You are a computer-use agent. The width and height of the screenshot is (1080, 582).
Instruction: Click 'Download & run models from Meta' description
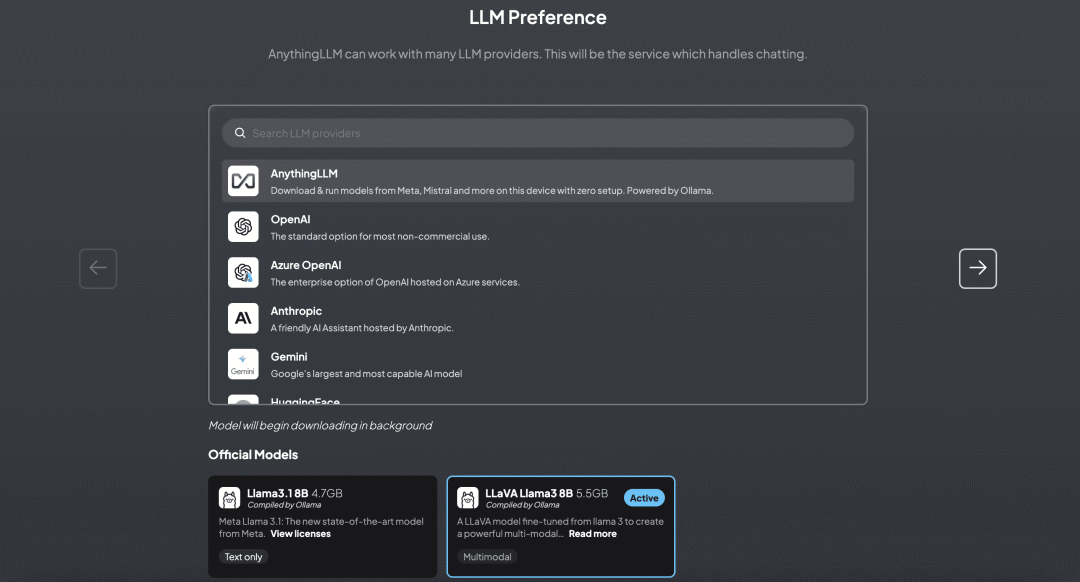(x=492, y=190)
